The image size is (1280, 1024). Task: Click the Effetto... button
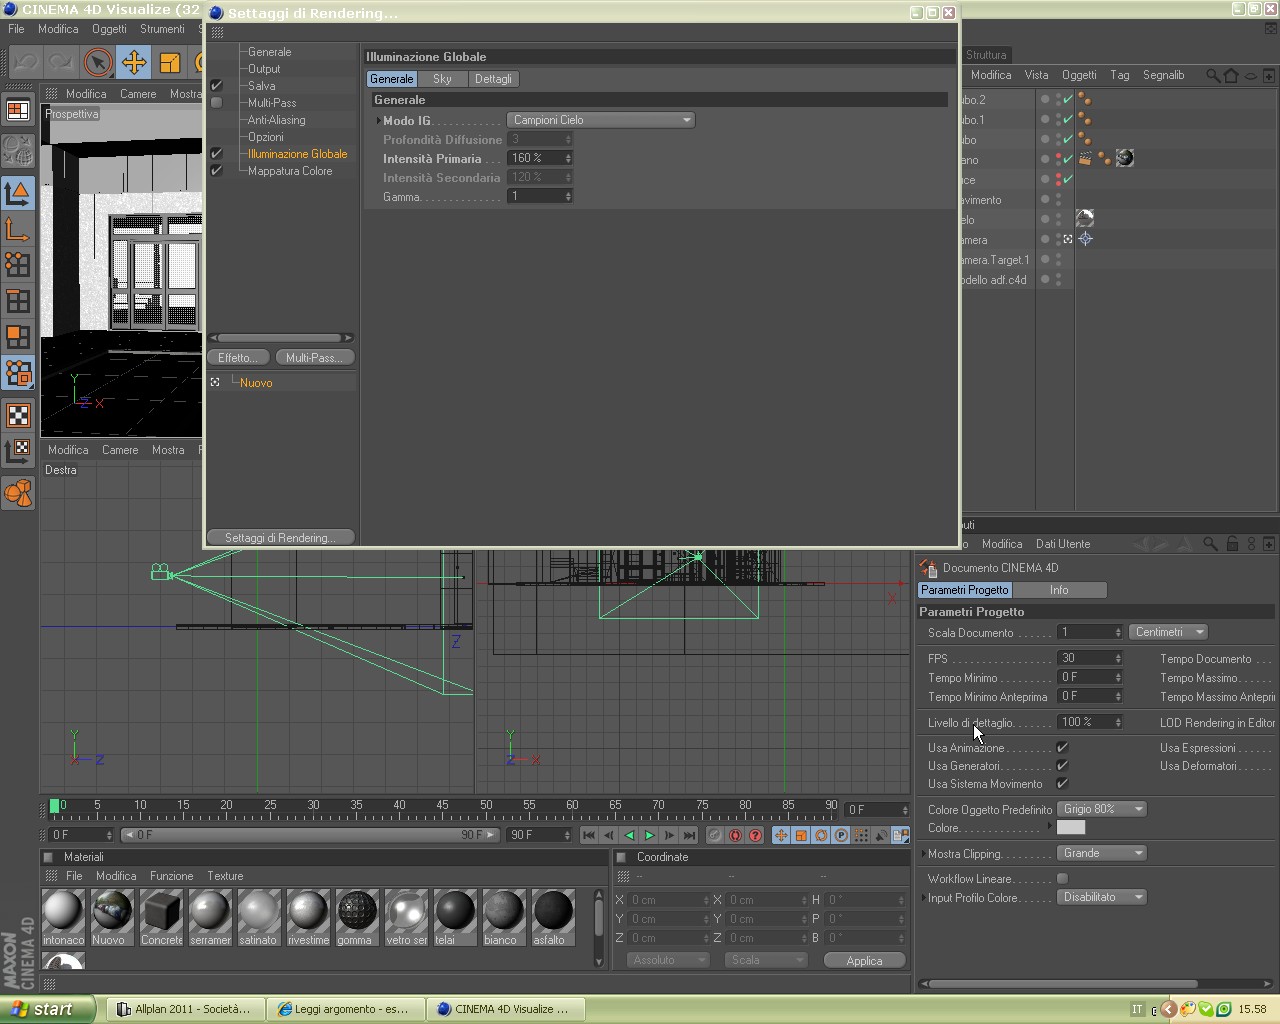[238, 358]
